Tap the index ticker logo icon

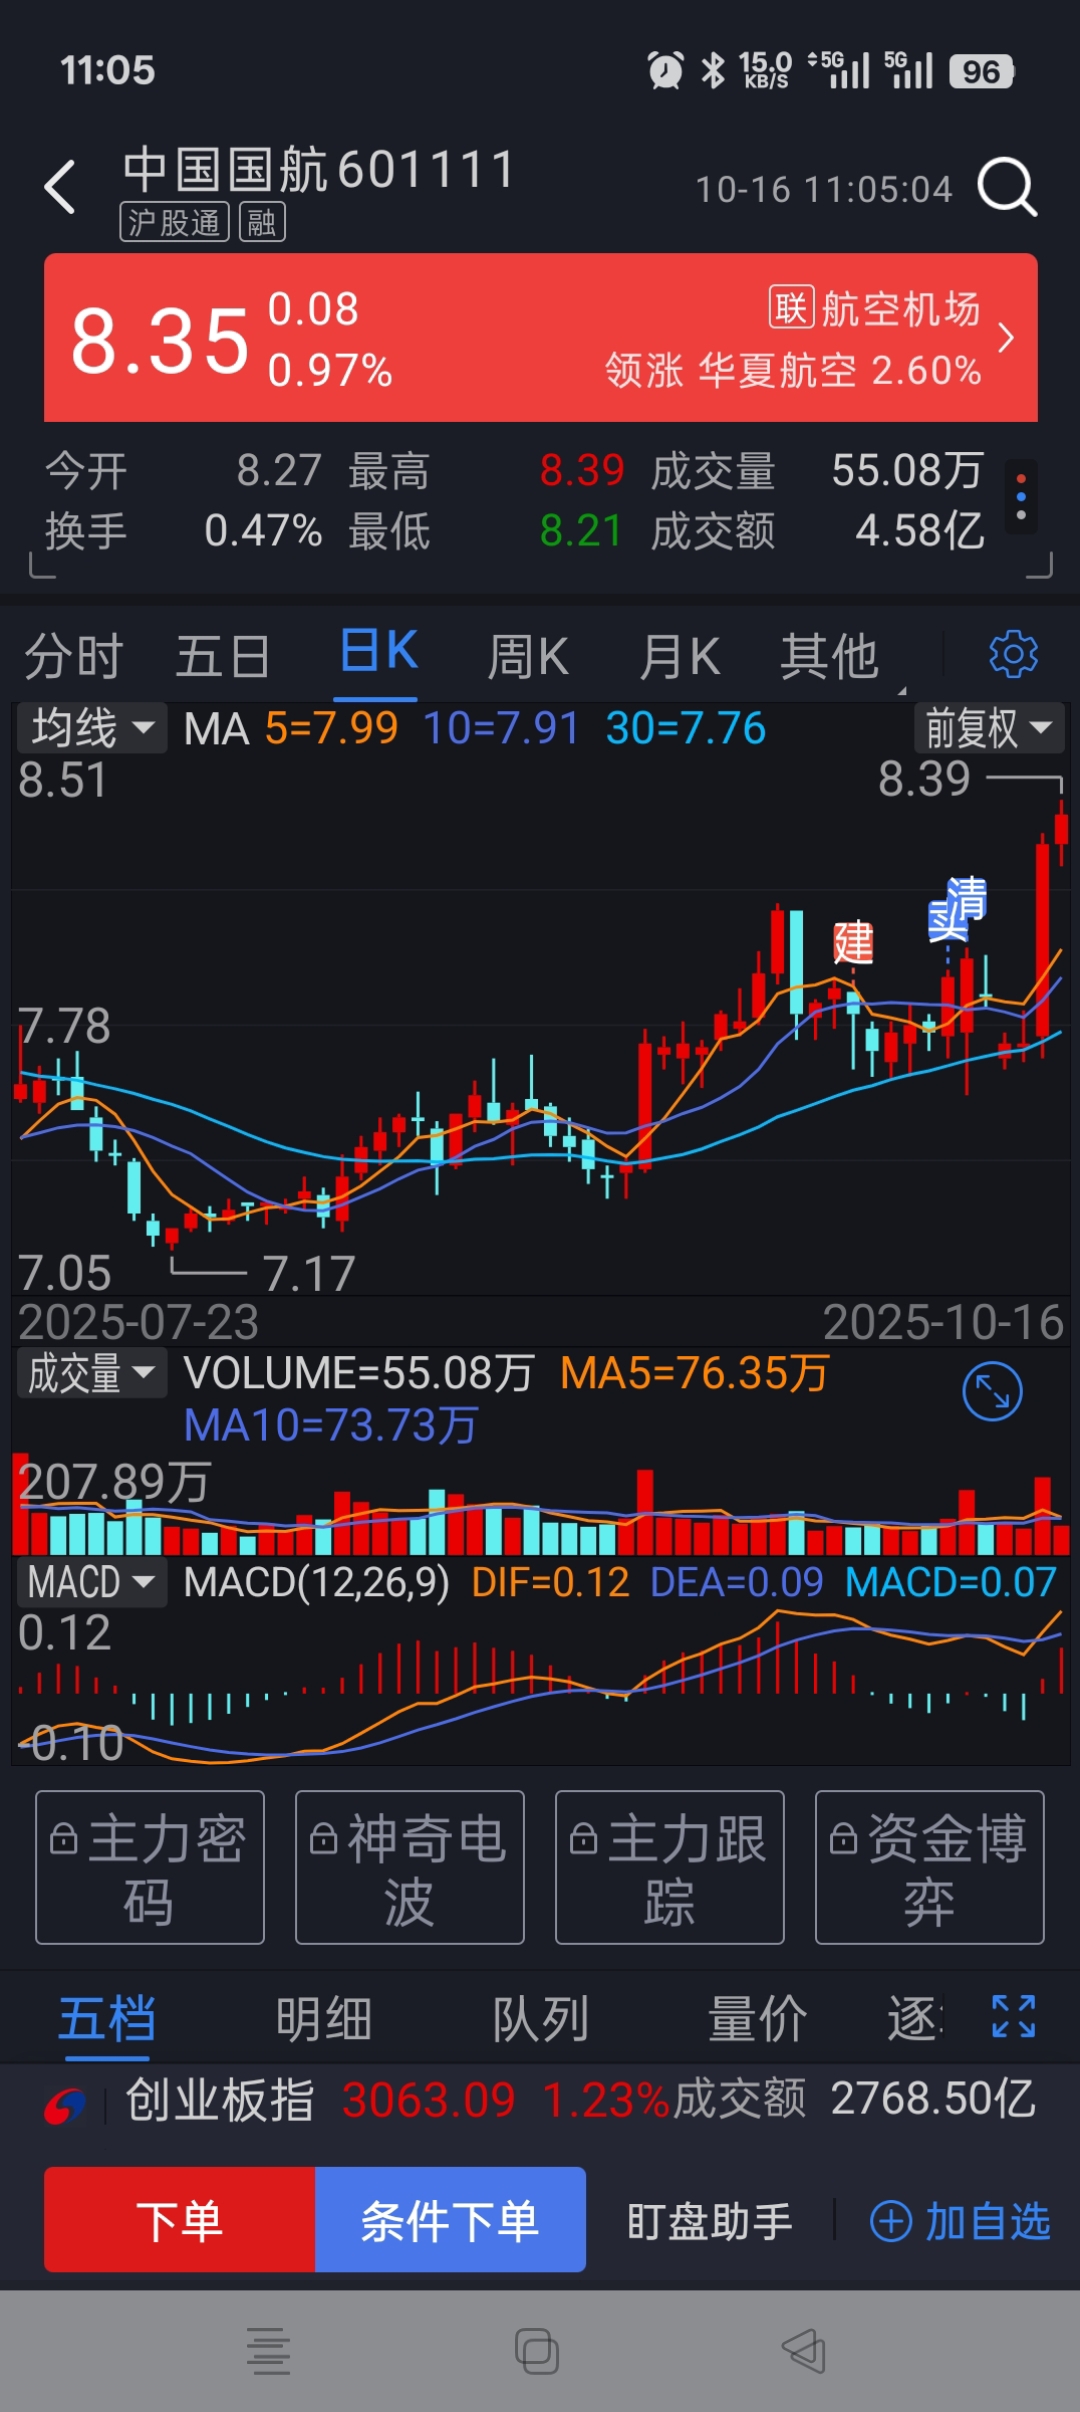tap(65, 2106)
